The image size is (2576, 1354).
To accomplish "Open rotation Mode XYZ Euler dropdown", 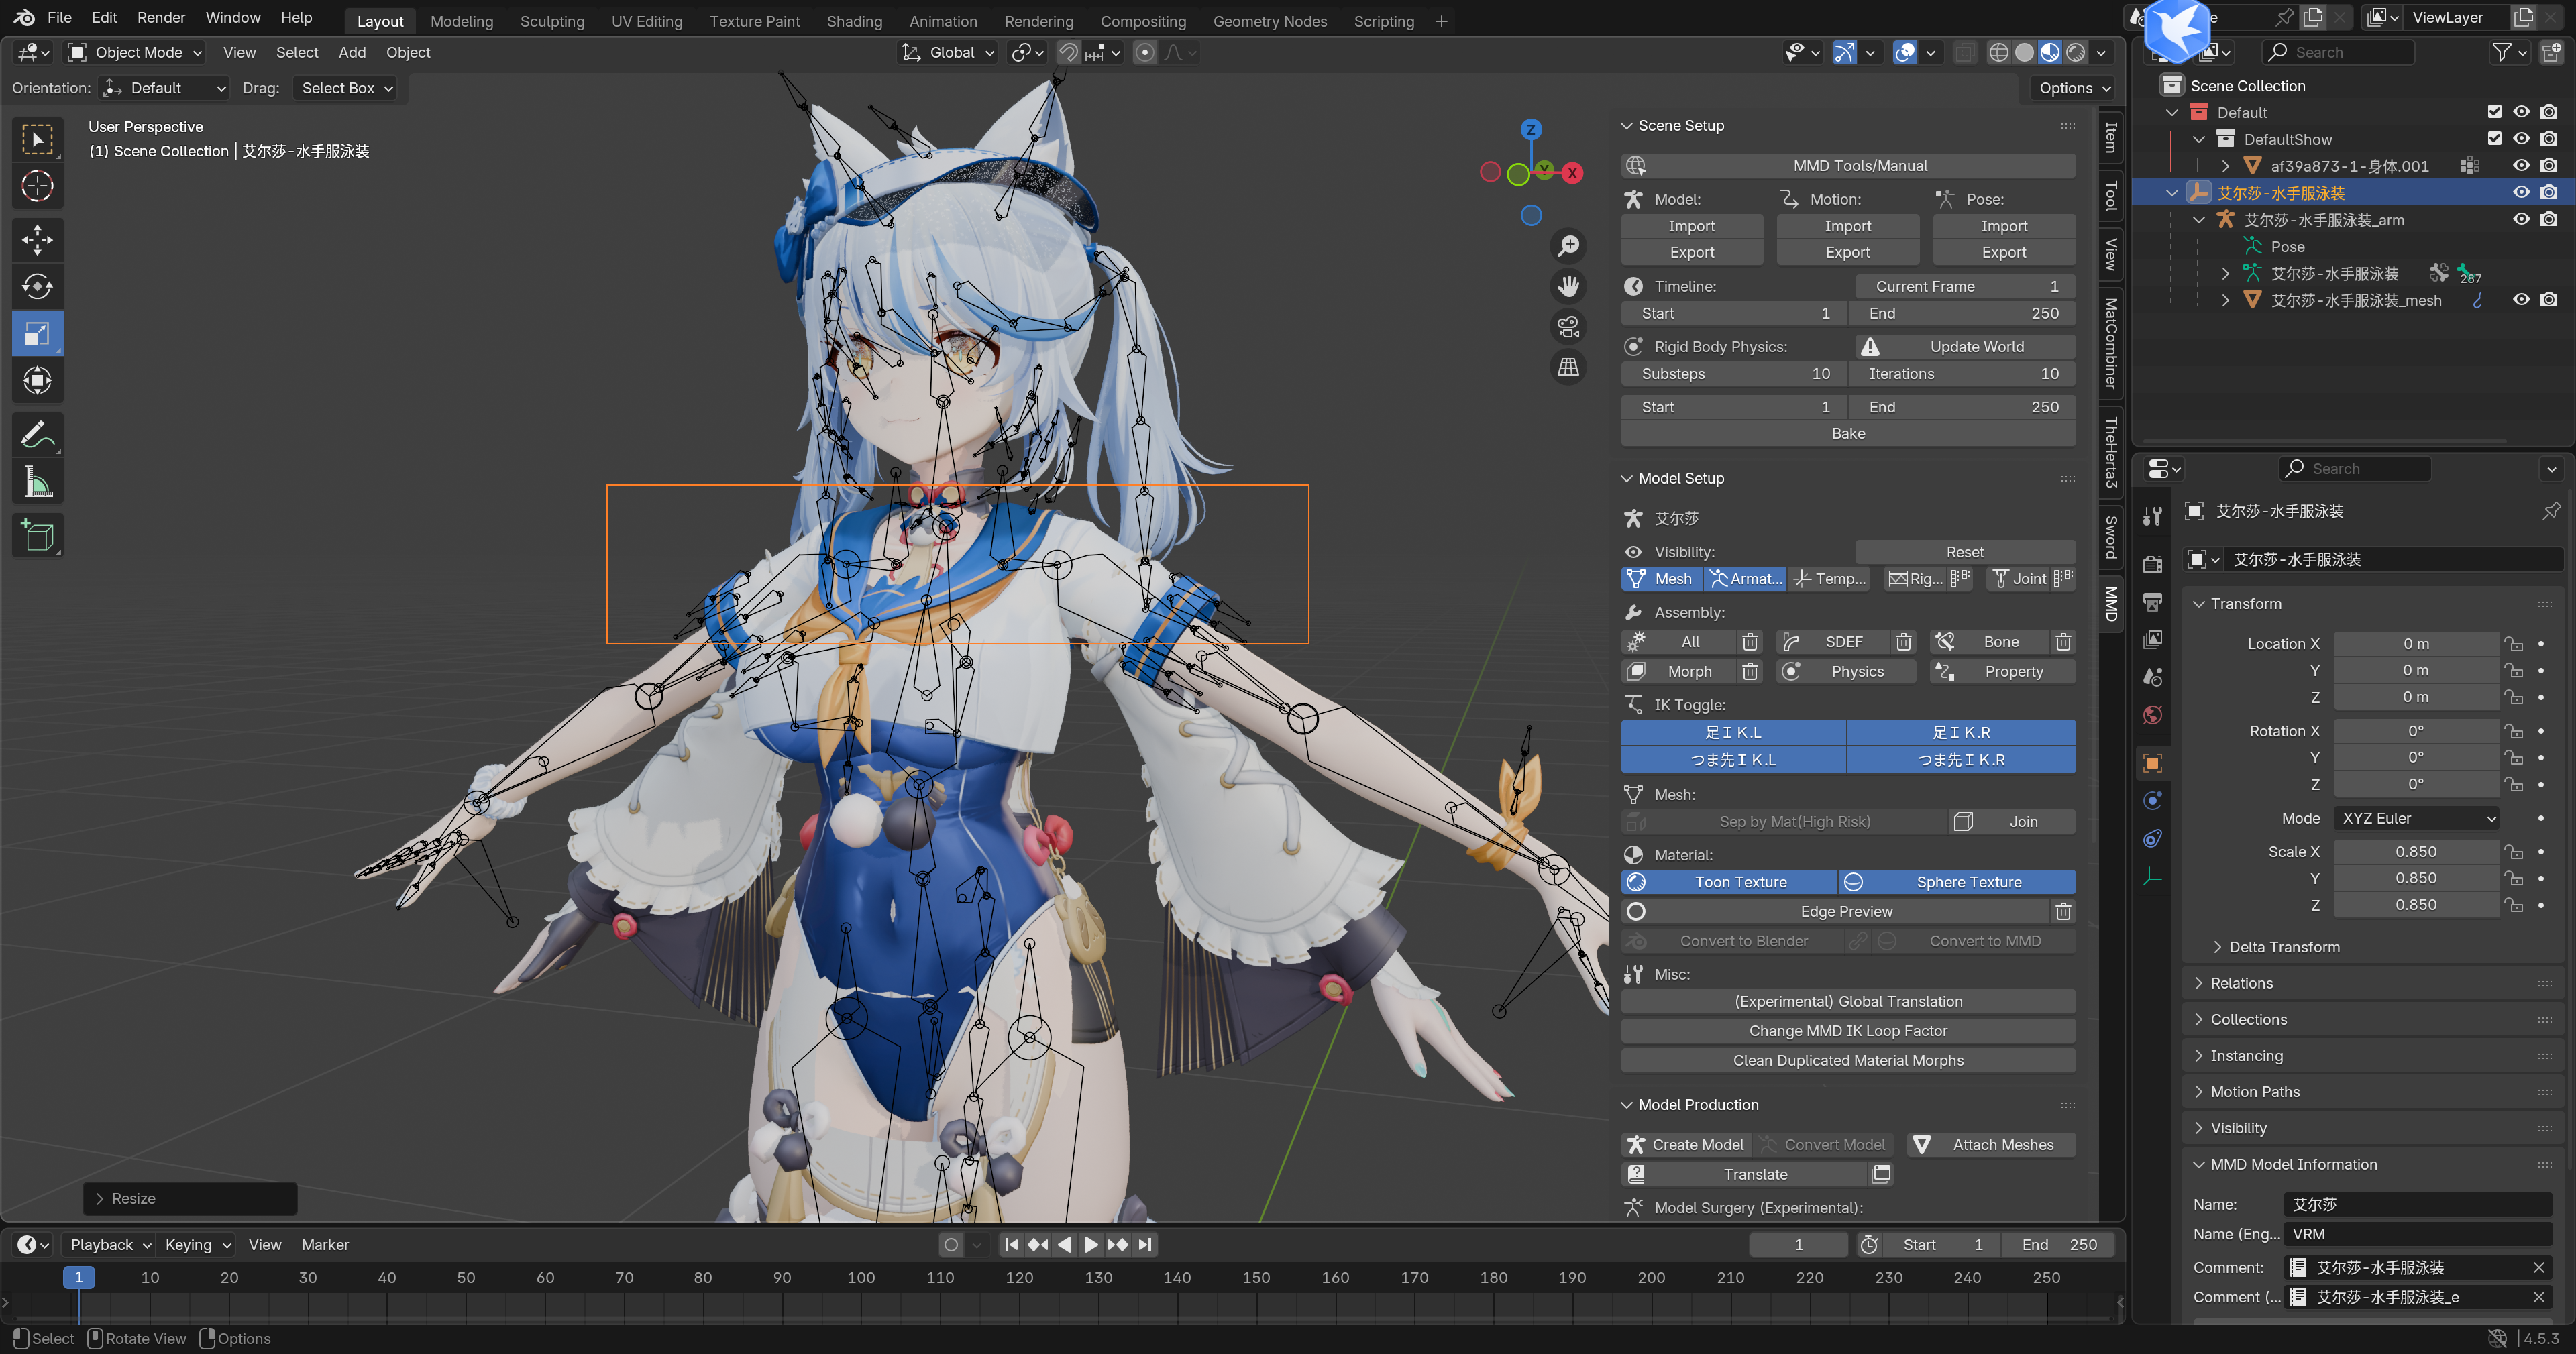I will click(x=2416, y=818).
